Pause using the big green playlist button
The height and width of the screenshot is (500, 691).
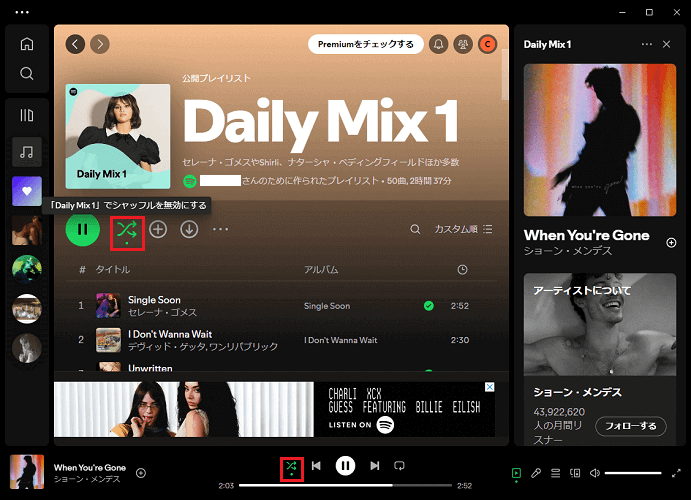tap(83, 229)
